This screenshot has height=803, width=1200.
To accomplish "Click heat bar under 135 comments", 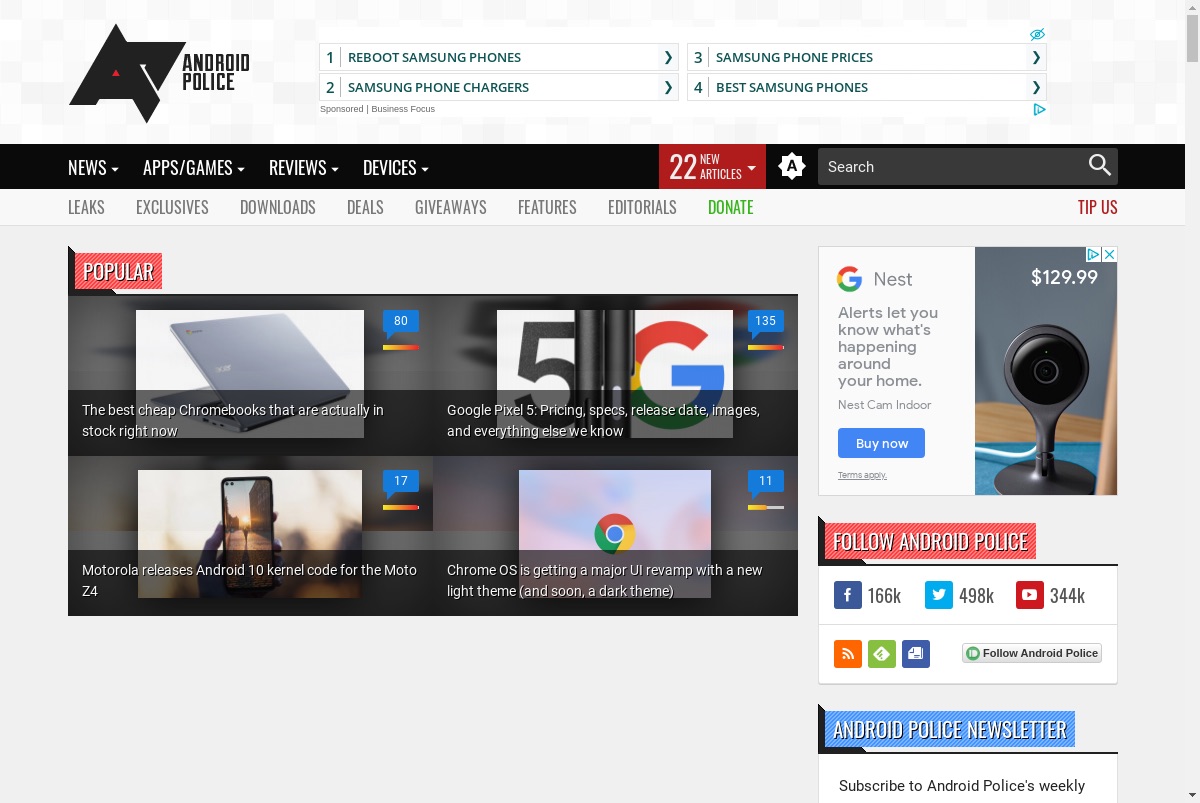I will (766, 347).
